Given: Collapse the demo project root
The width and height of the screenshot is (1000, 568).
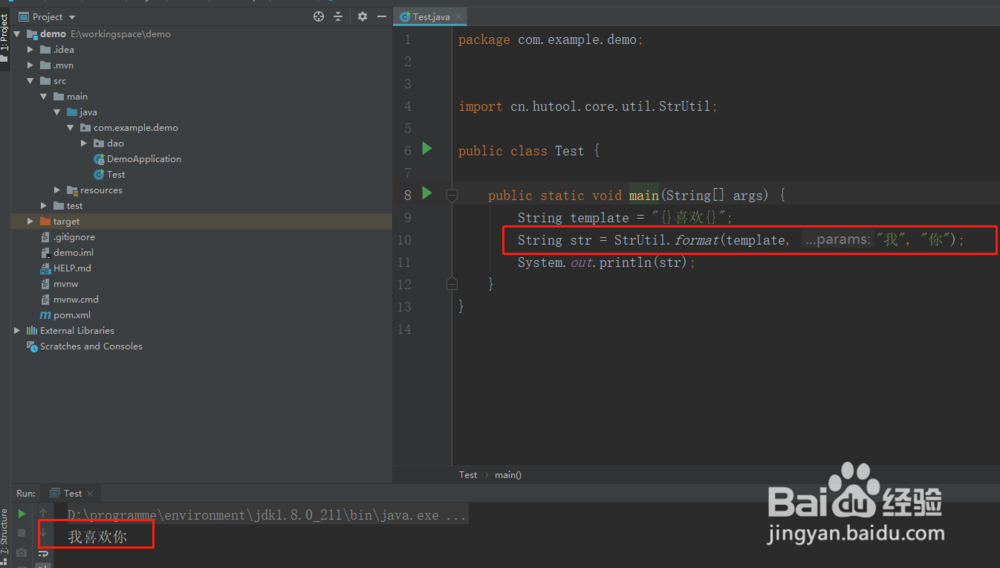Looking at the screenshot, I should [17, 34].
